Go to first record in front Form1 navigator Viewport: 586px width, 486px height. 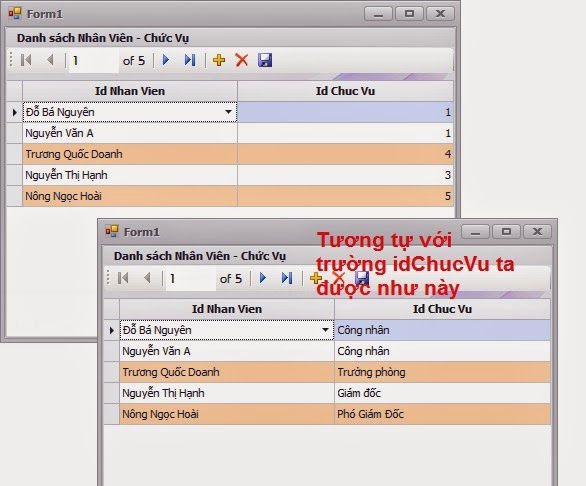[x=123, y=278]
